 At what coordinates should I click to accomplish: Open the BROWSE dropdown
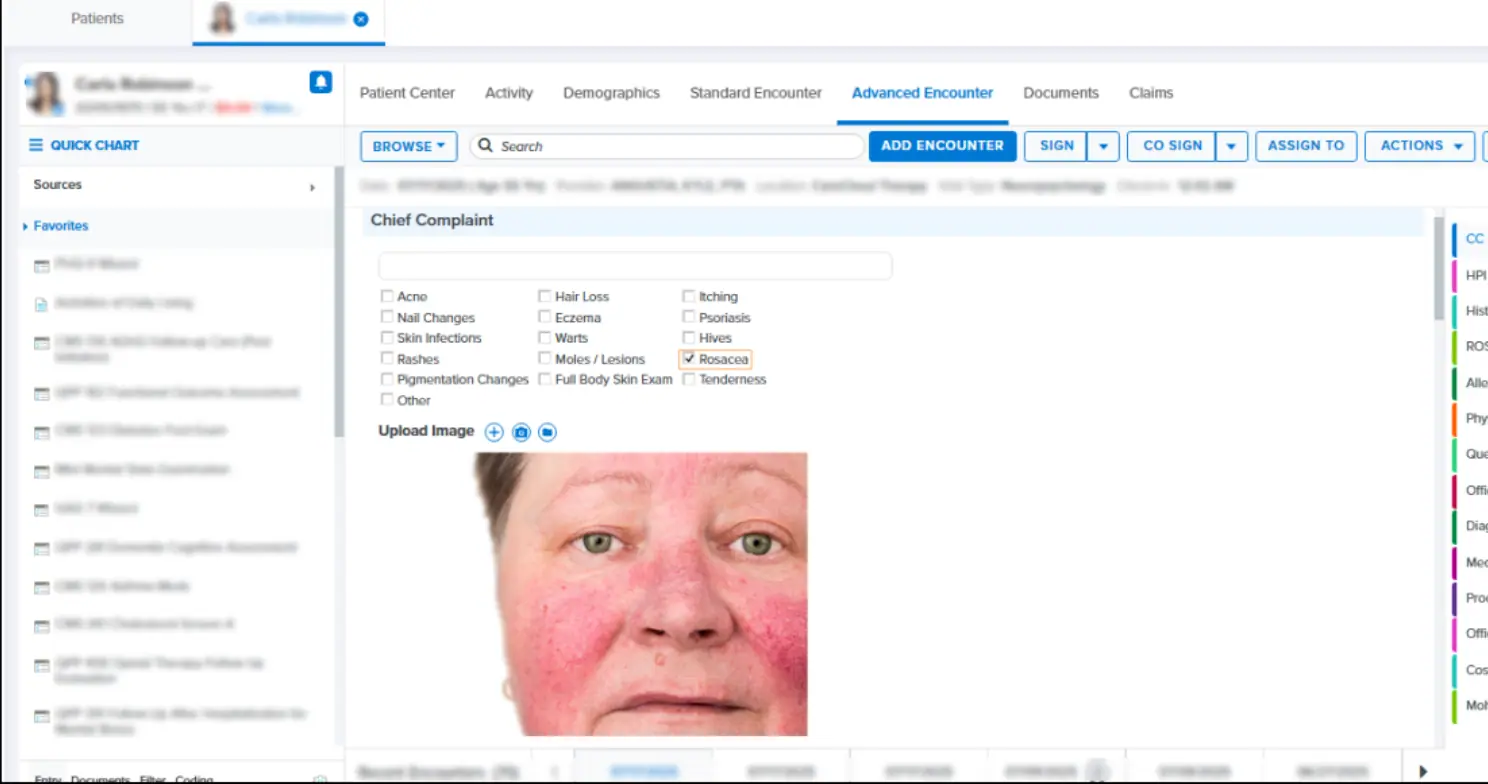coord(407,145)
